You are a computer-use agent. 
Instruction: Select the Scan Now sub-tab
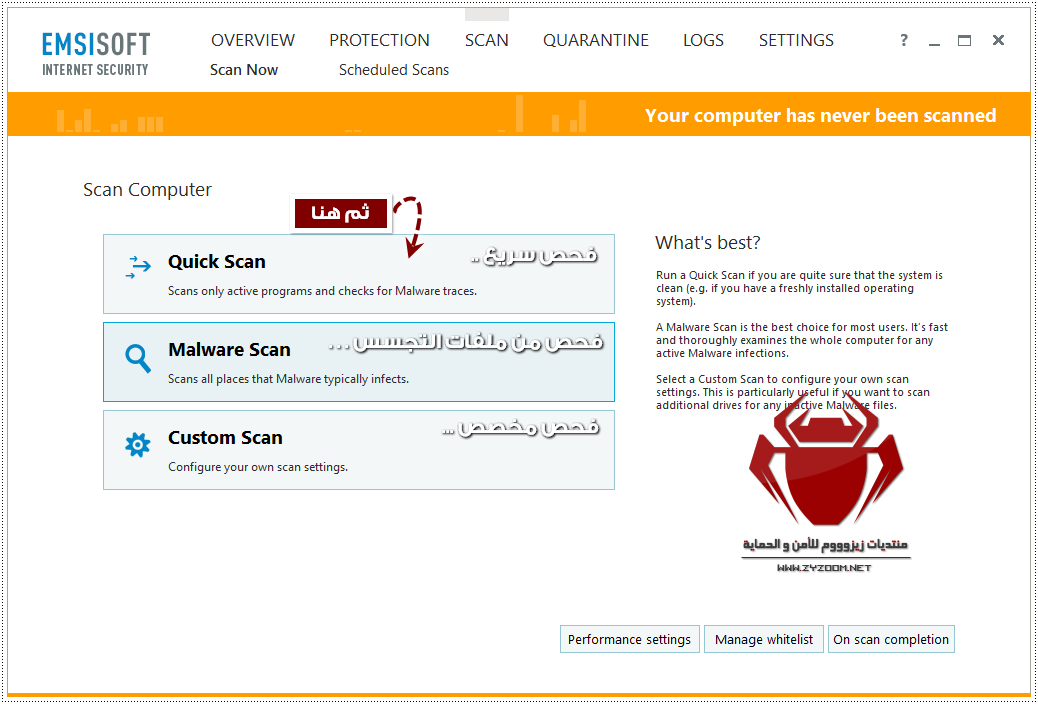[x=244, y=70]
